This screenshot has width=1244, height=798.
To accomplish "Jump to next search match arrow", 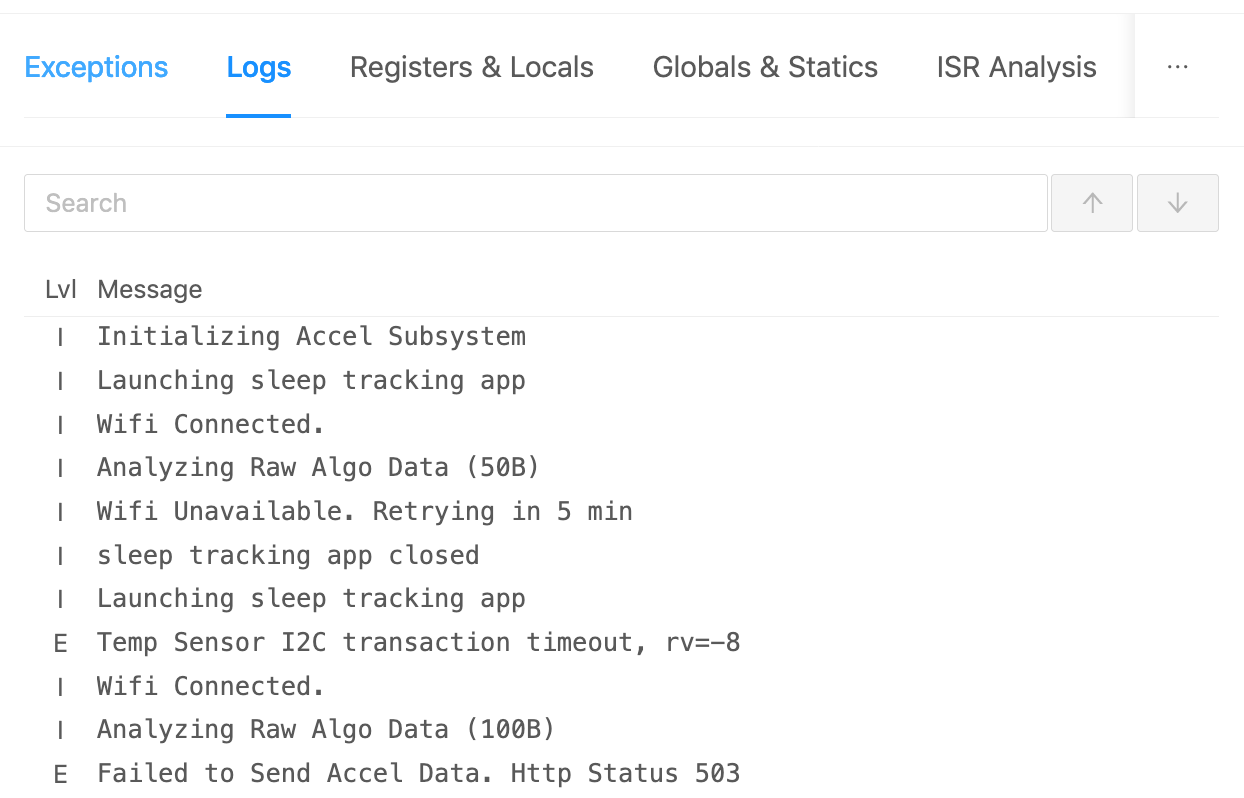I will point(1177,203).
